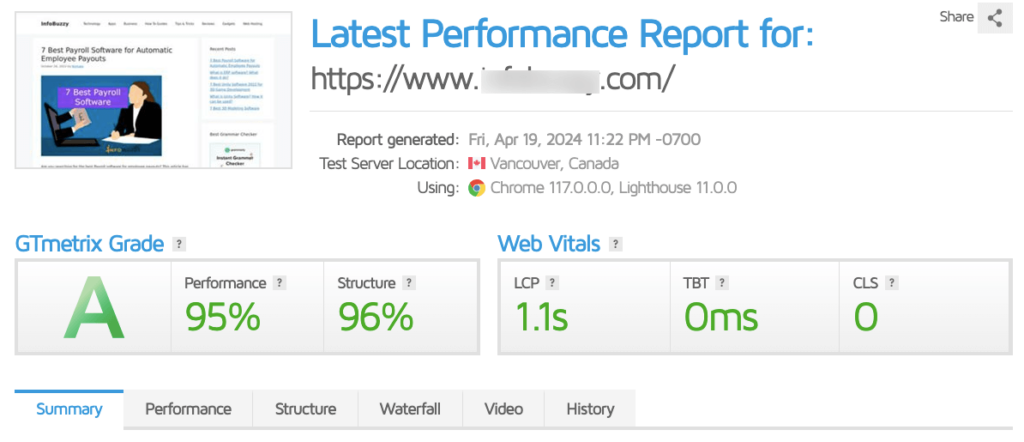Click the Canada flag icon
Viewport: 1024px width, 442px height.
[477, 163]
